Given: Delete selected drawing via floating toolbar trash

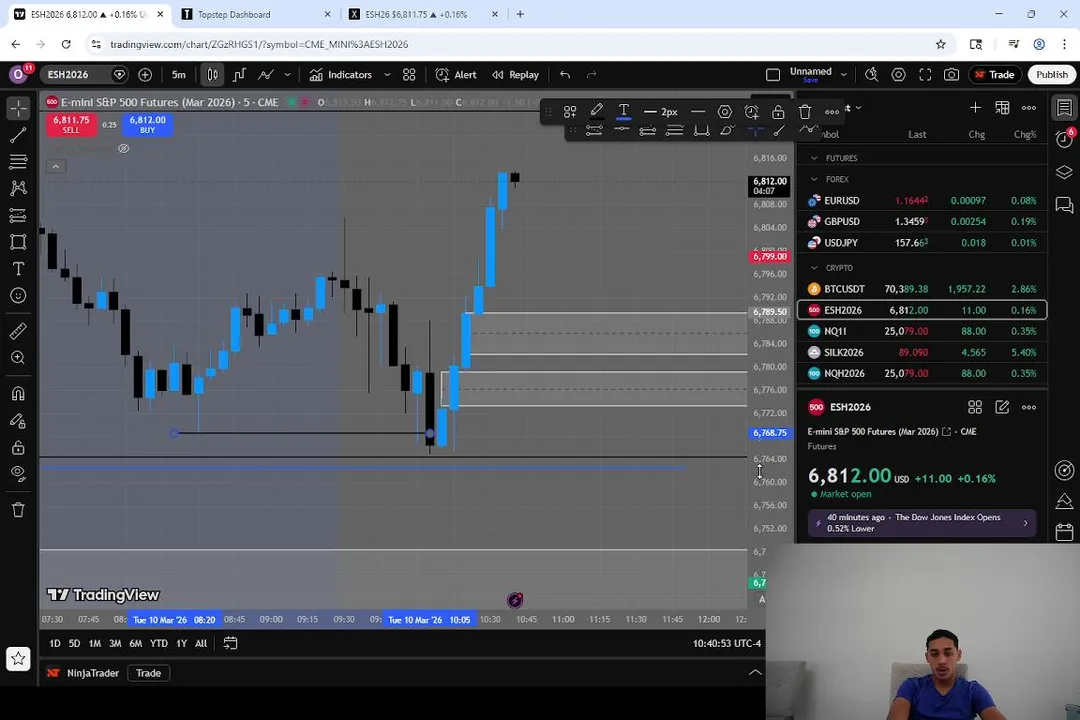Looking at the screenshot, I should [x=804, y=112].
